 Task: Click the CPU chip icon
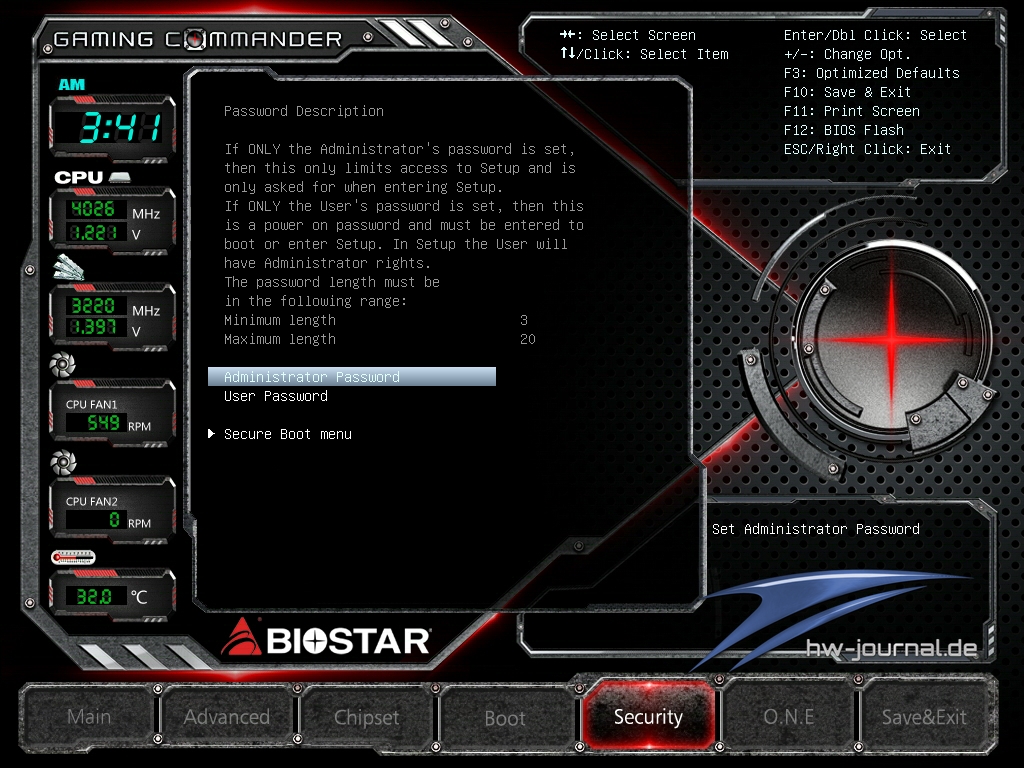point(120,177)
